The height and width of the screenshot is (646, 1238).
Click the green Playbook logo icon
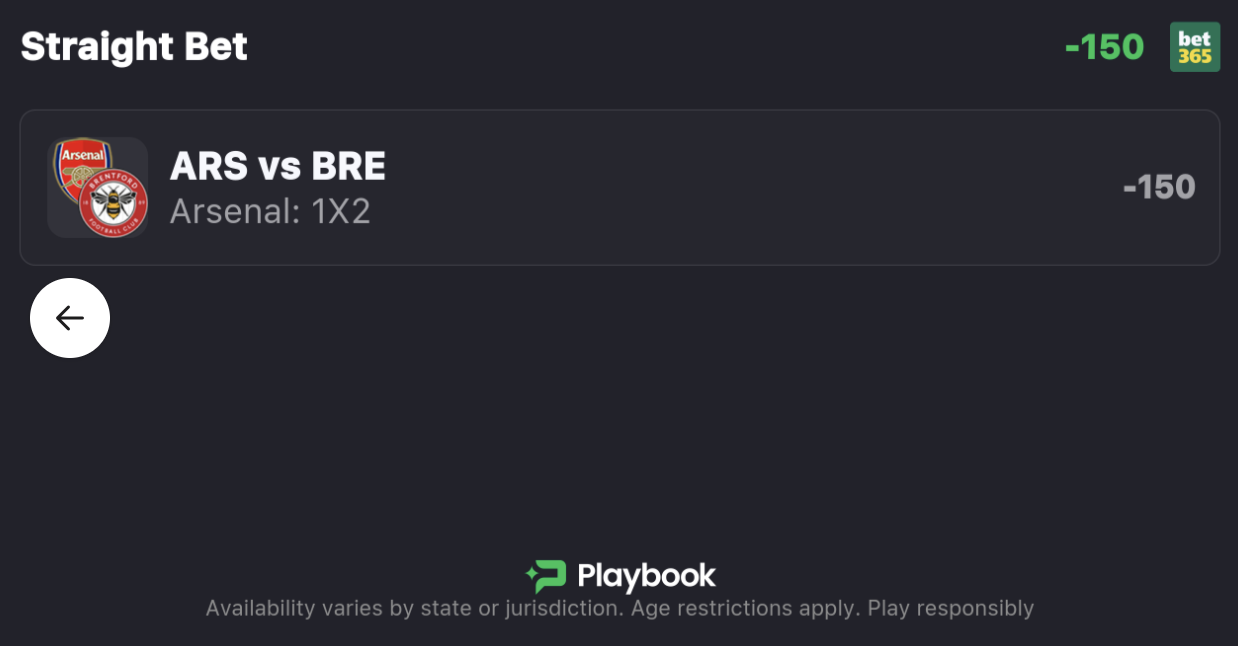pyautogui.click(x=546, y=576)
